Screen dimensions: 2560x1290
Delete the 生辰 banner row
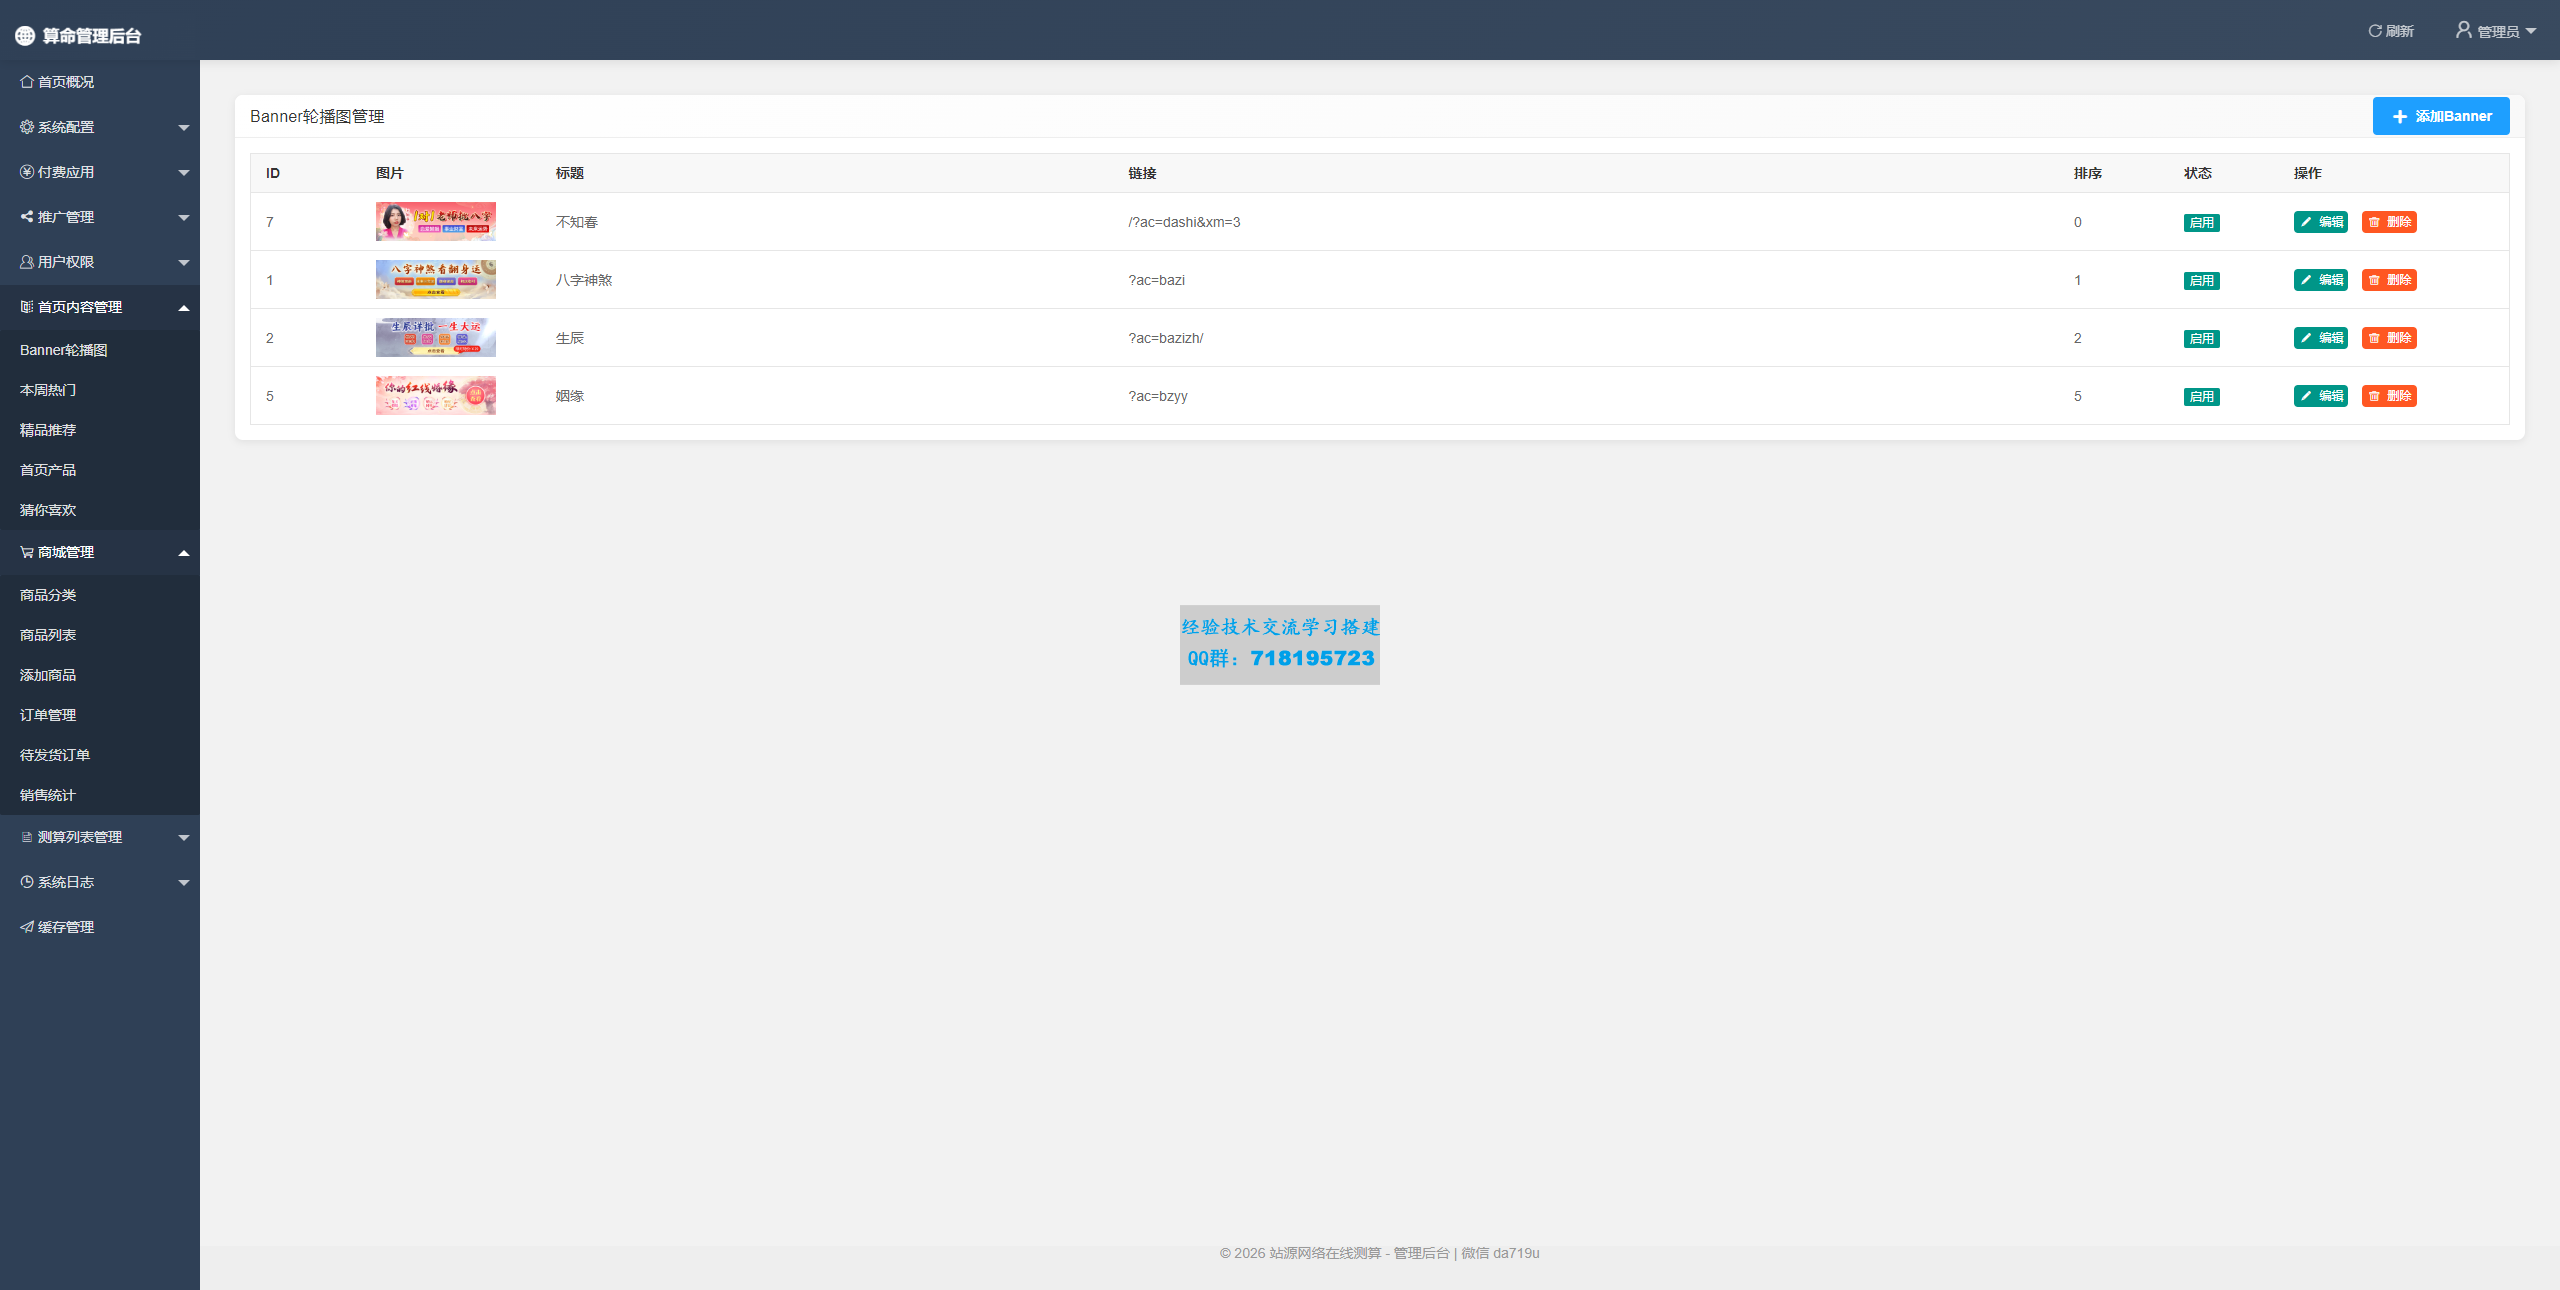click(2389, 338)
